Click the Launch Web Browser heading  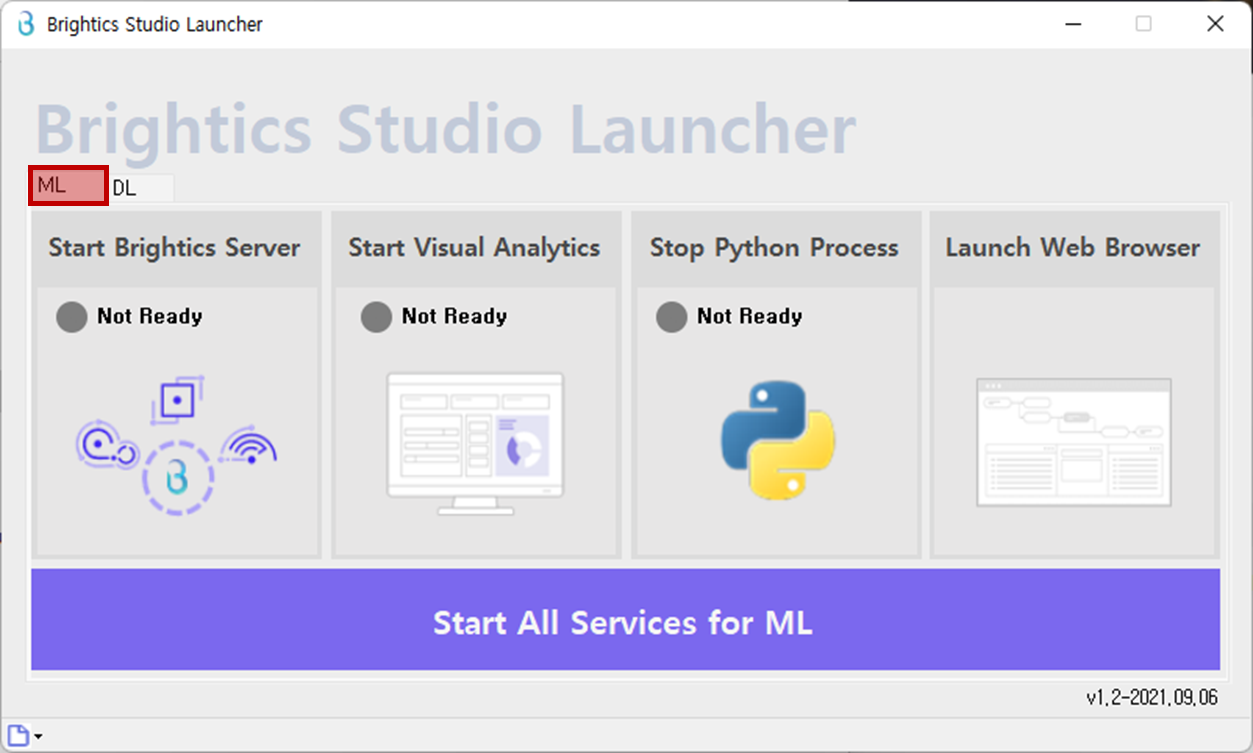(x=1073, y=248)
